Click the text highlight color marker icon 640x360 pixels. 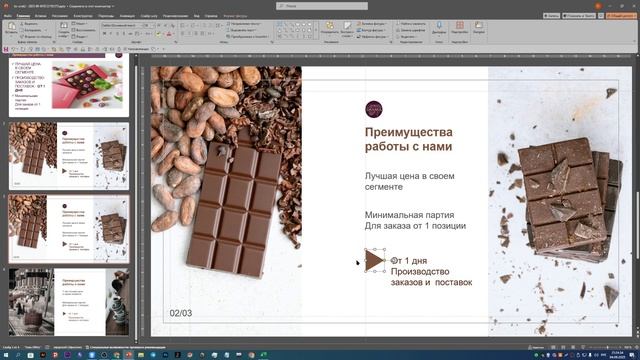click(158, 33)
